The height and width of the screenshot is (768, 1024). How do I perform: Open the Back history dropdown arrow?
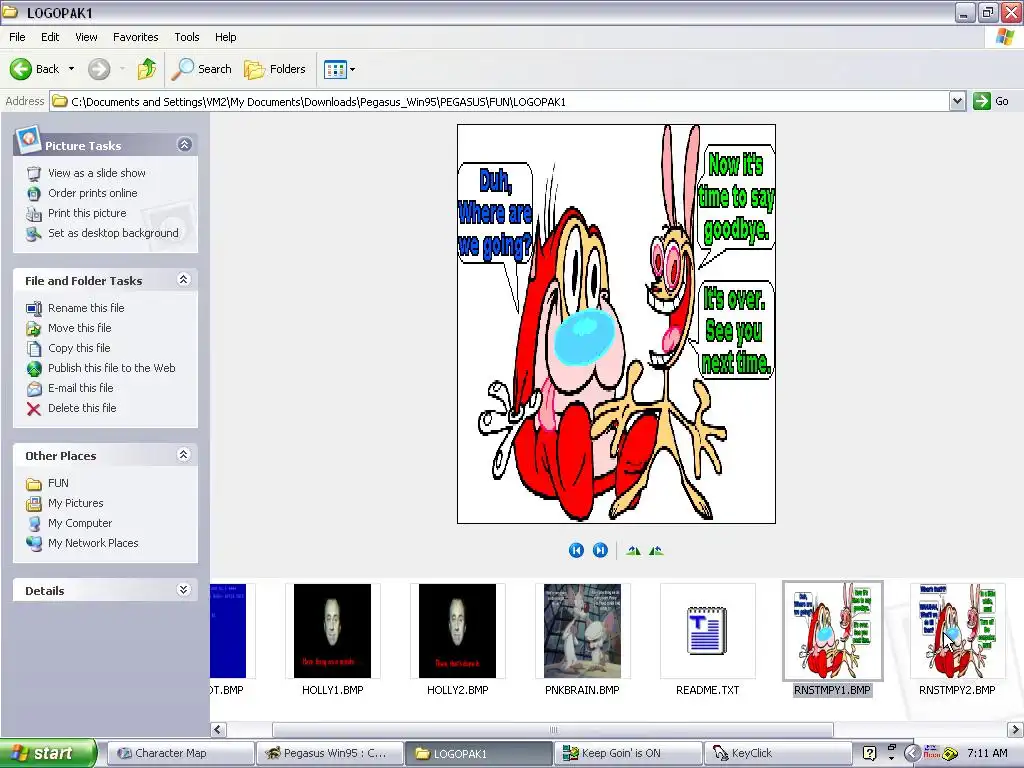tap(71, 69)
